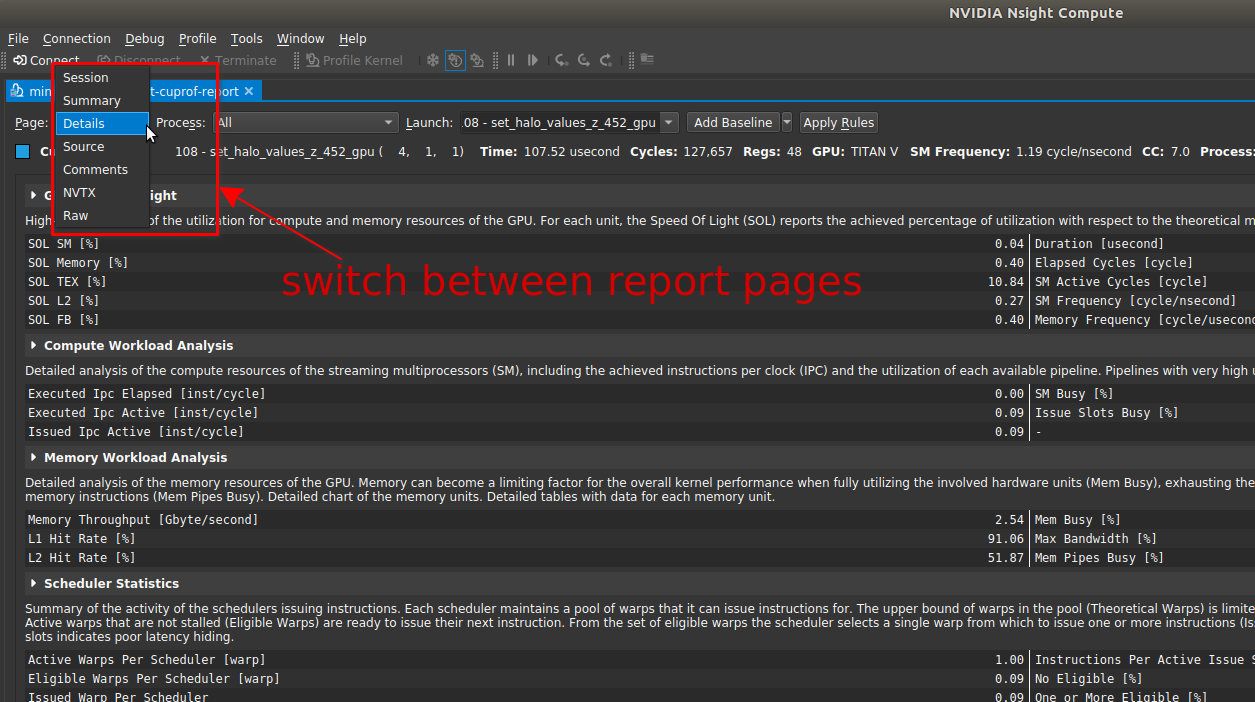The height and width of the screenshot is (702, 1255).
Task: Click the resume play icon beside pause
Action: click(533, 61)
